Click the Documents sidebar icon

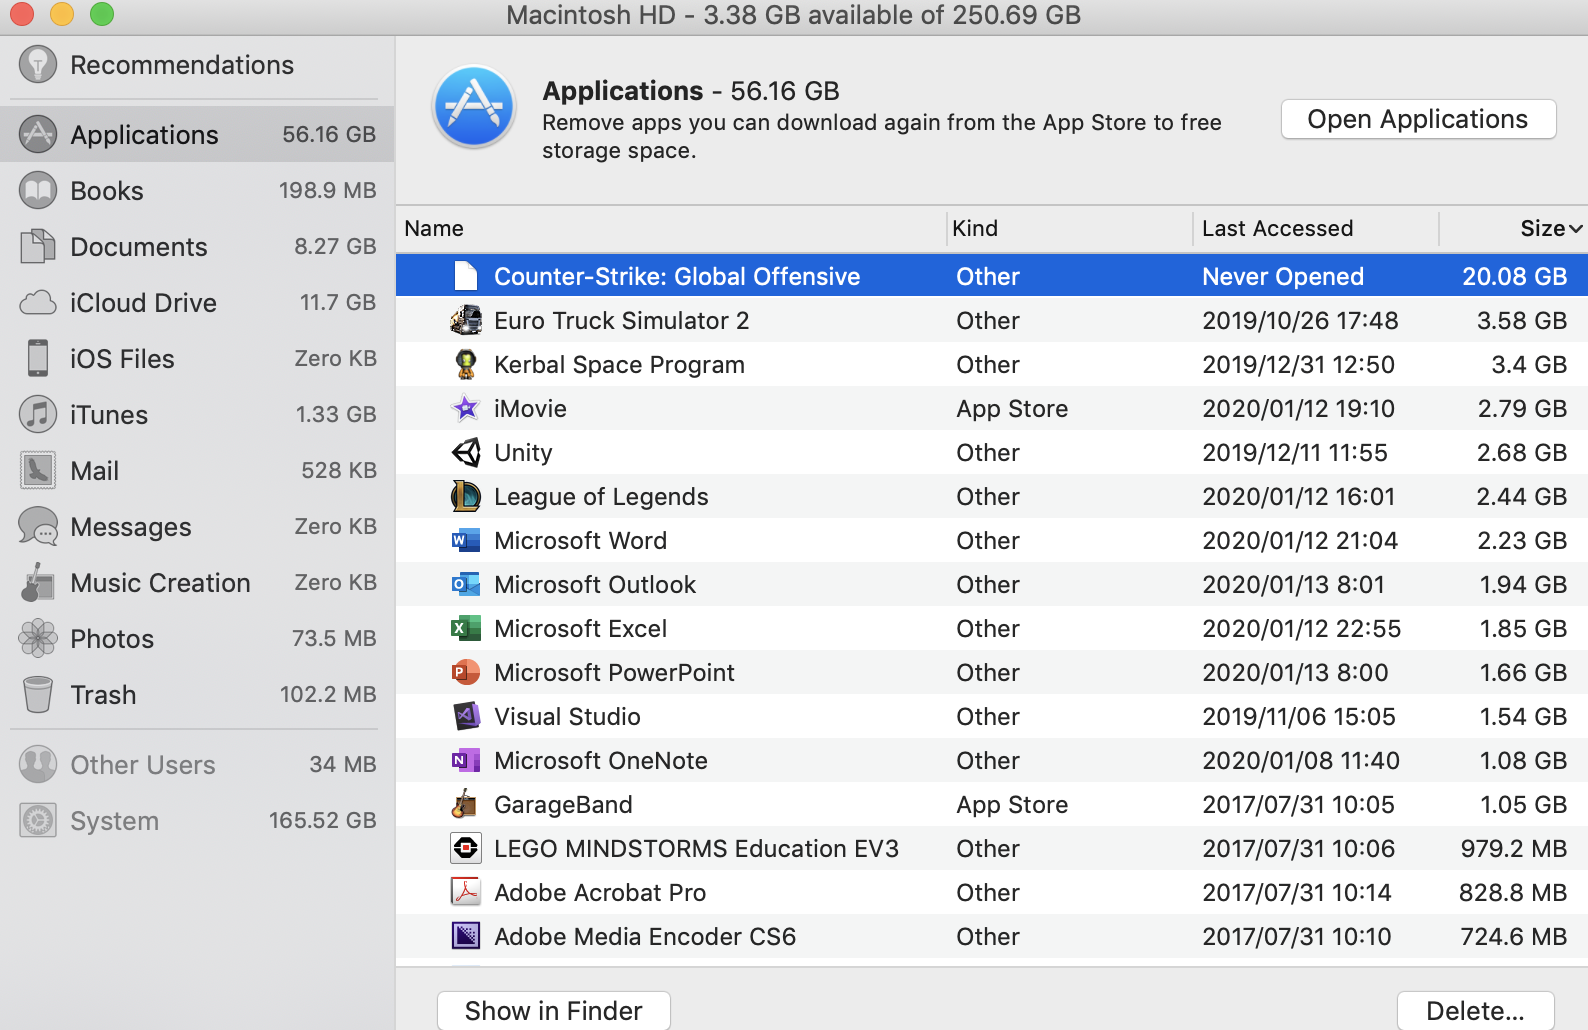coord(38,246)
